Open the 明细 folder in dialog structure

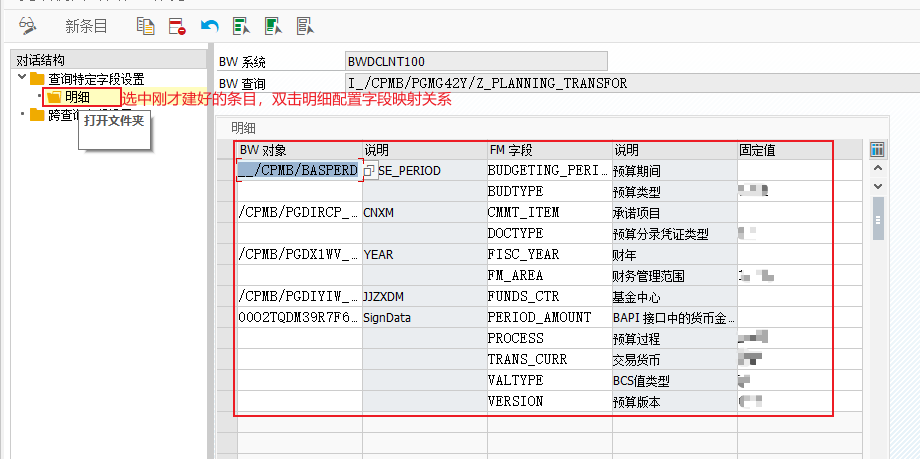click(69, 97)
